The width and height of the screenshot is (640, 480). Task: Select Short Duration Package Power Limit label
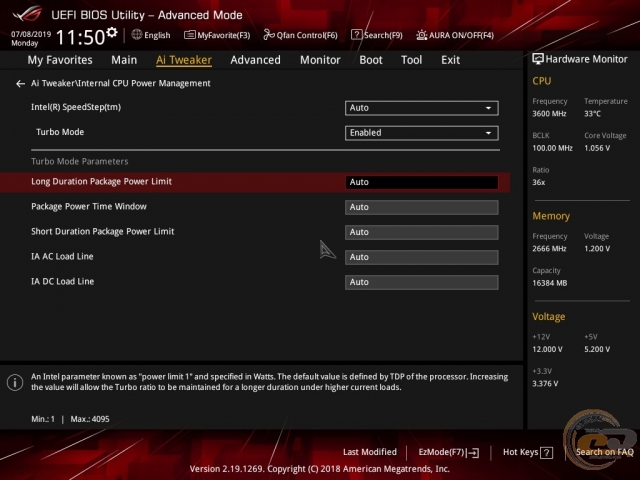pos(103,231)
